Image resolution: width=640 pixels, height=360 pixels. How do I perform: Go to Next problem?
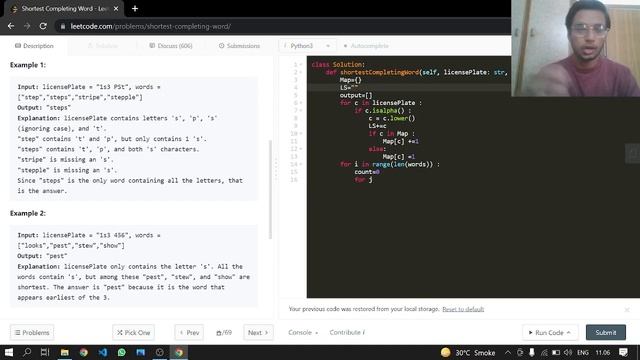click(x=258, y=333)
